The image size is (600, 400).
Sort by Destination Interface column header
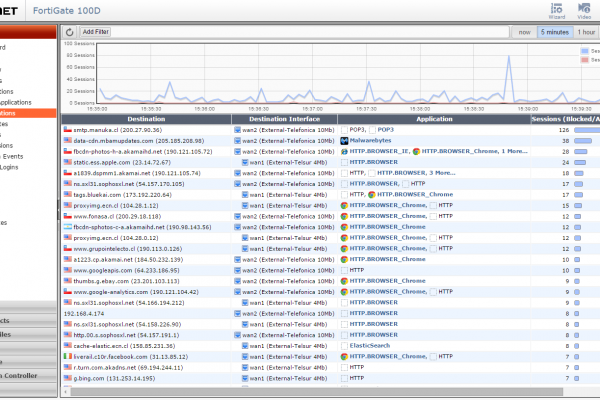point(284,119)
